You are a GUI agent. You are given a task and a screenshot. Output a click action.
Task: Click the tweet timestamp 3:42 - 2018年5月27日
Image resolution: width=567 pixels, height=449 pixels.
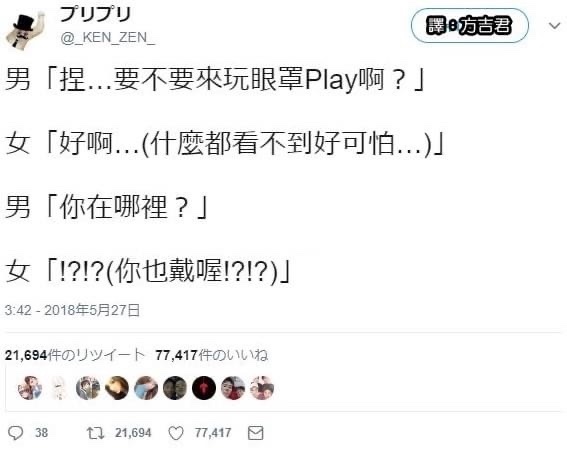pos(72,310)
